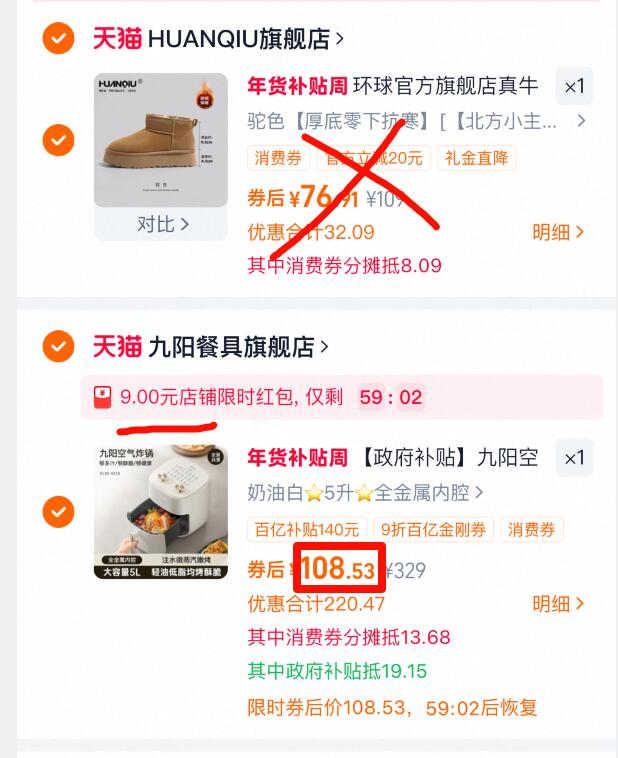Uncheck the HUANQIU旗舰店 store checkbox
Screen dimensions: 618x758
(58, 38)
